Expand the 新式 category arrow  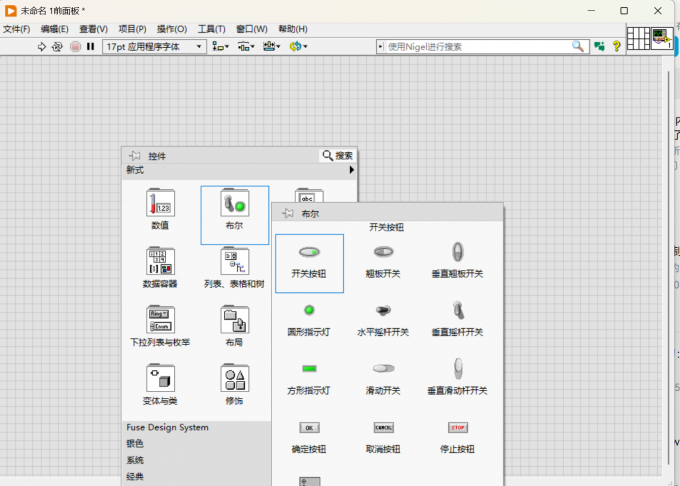352,170
